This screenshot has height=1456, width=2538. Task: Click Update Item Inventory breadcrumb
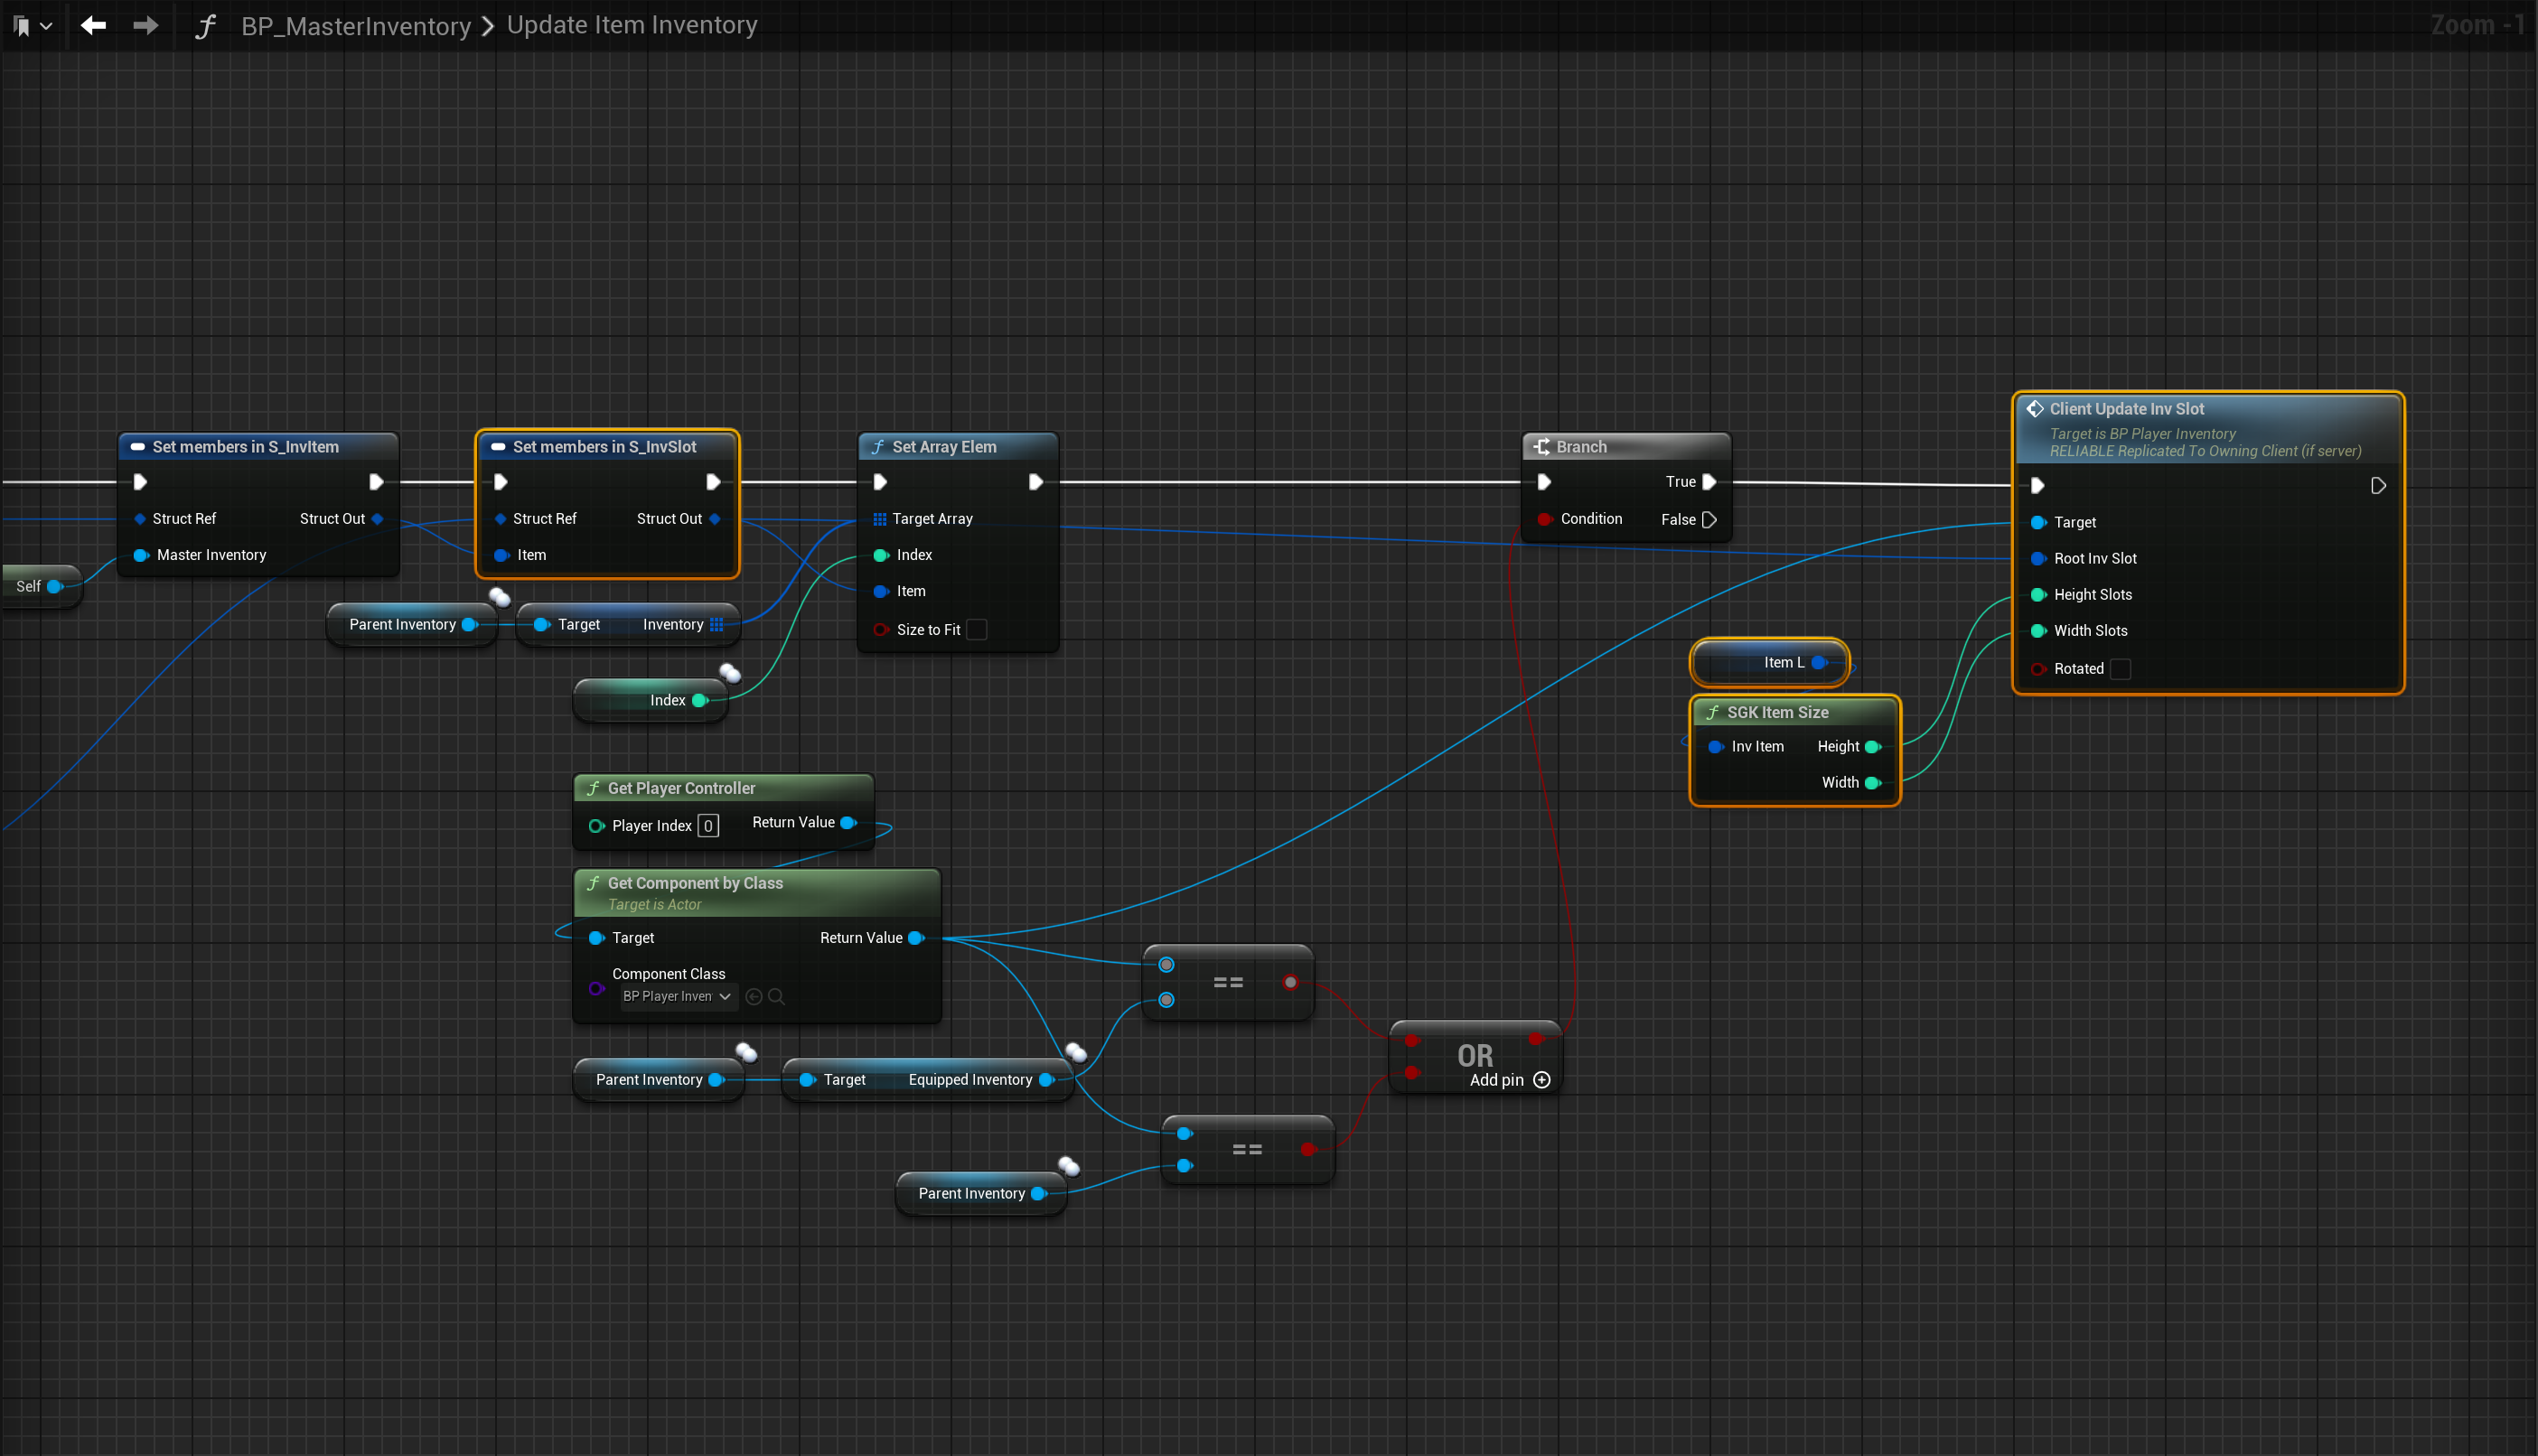(x=632, y=25)
